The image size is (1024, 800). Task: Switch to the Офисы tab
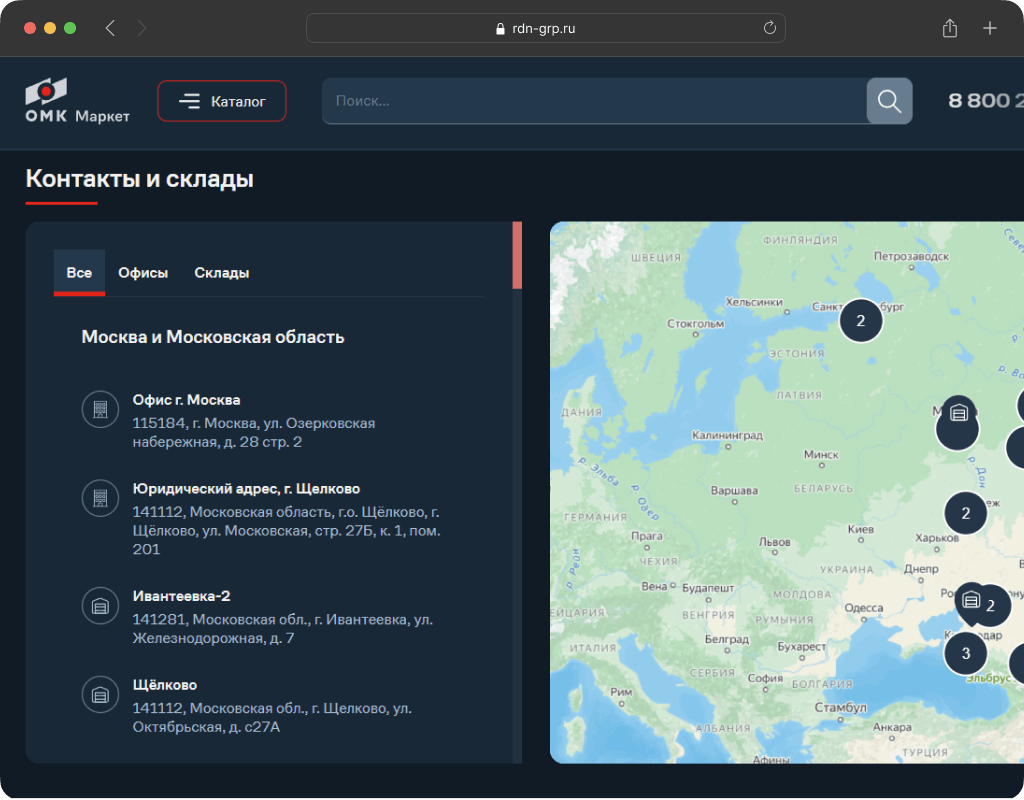(x=143, y=273)
